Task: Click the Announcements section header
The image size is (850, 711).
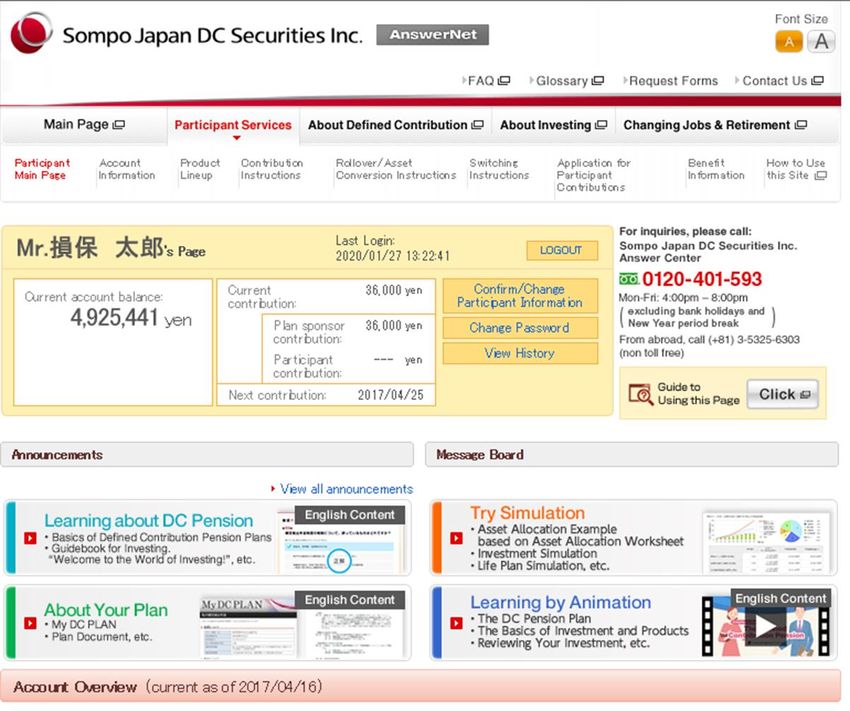Action: pos(207,455)
